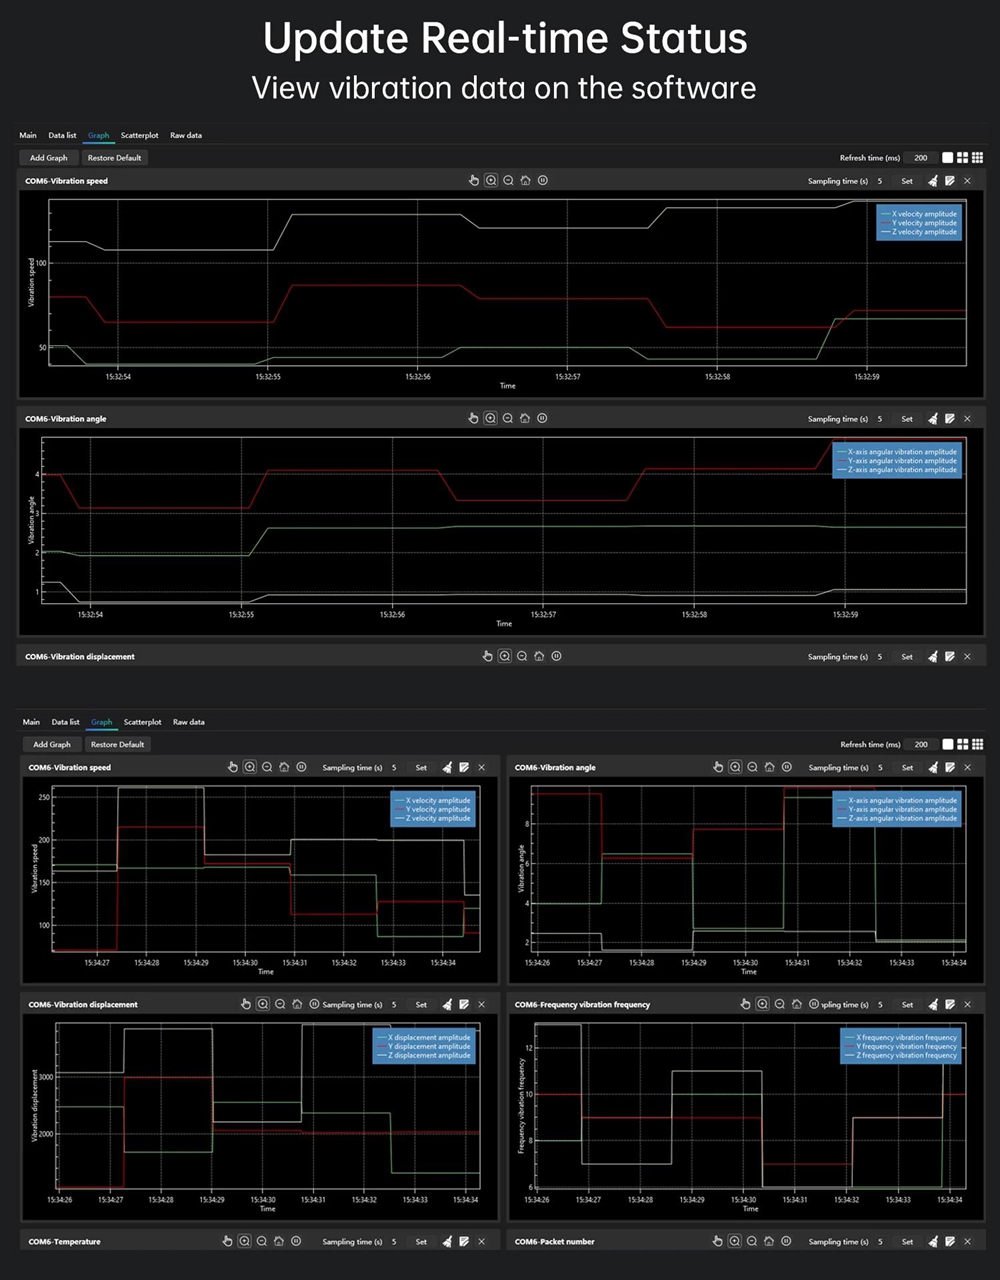This screenshot has height=1280, width=1000.
Task: Select pan hand tool in Temperature panel
Action: (228, 1241)
